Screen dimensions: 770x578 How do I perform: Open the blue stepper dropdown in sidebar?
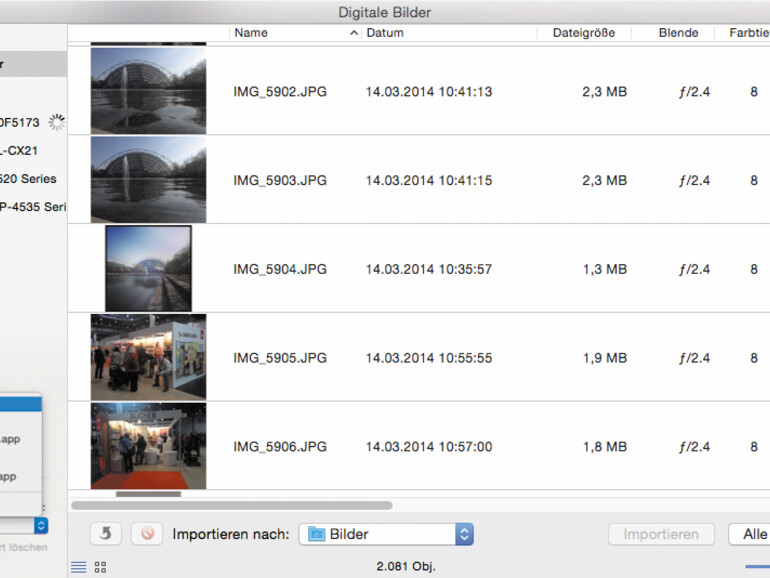tap(41, 525)
